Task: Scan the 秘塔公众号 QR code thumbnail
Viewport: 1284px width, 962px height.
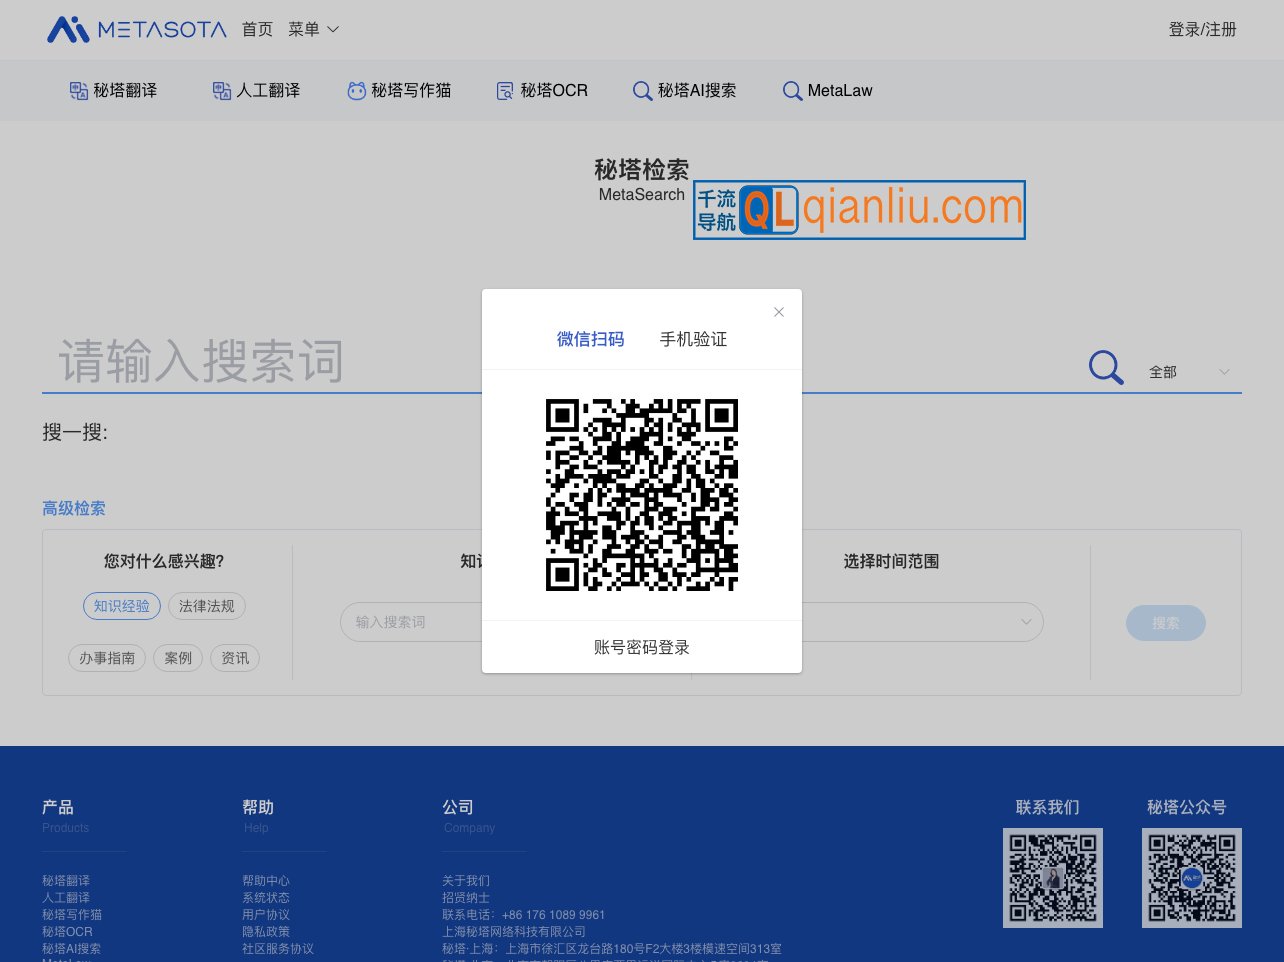Action: click(x=1192, y=877)
